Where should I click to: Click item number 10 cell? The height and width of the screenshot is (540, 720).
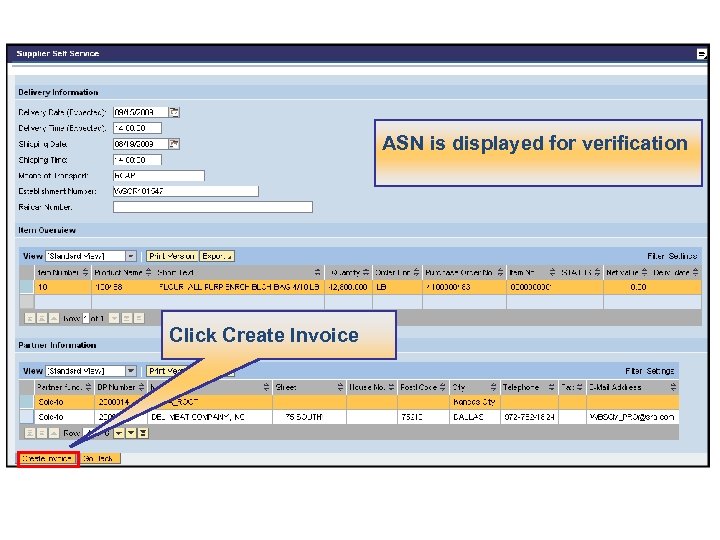click(x=63, y=287)
